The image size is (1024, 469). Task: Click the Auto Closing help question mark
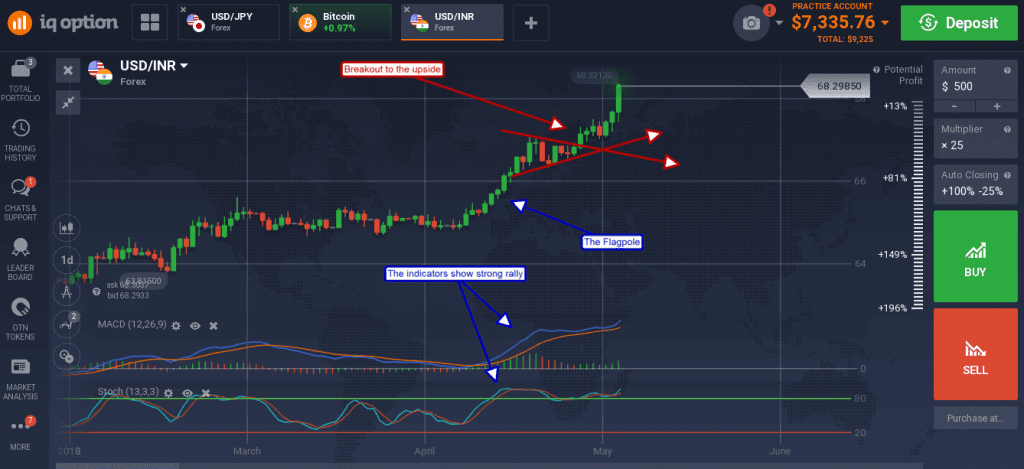(1007, 174)
